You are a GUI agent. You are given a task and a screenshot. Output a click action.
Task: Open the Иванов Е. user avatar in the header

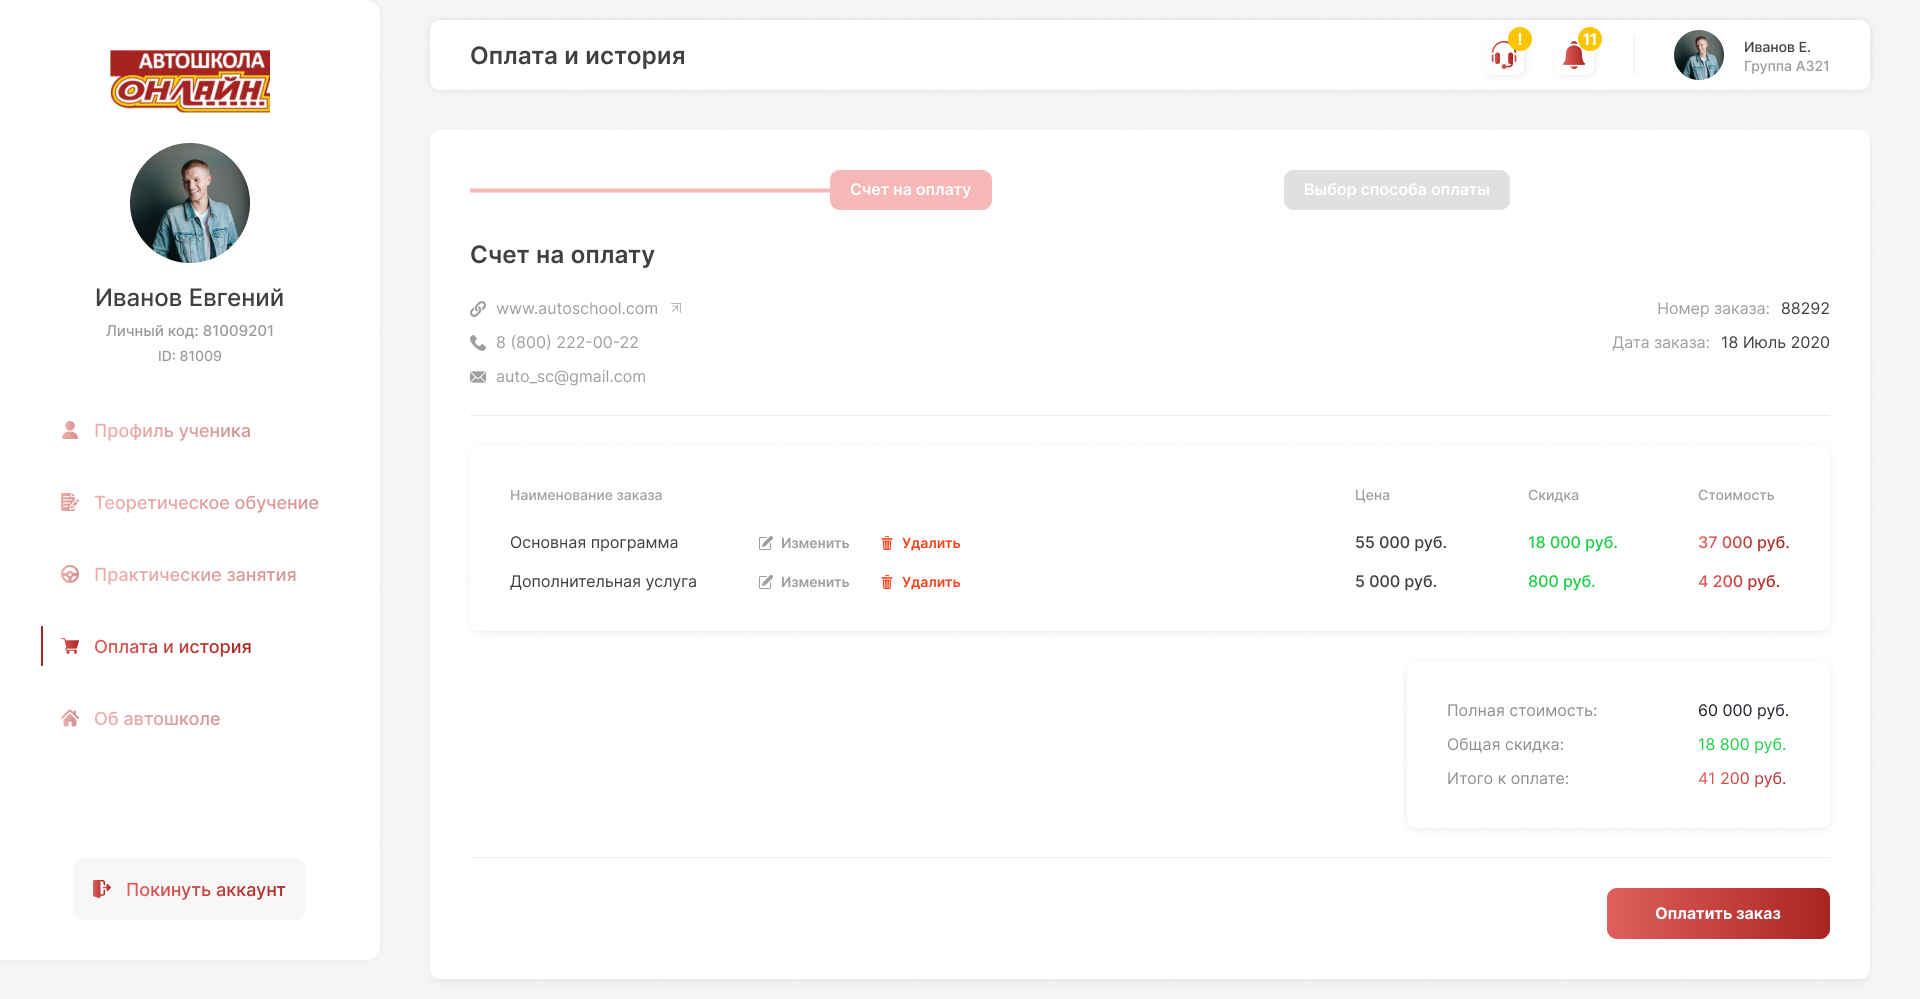[1698, 55]
